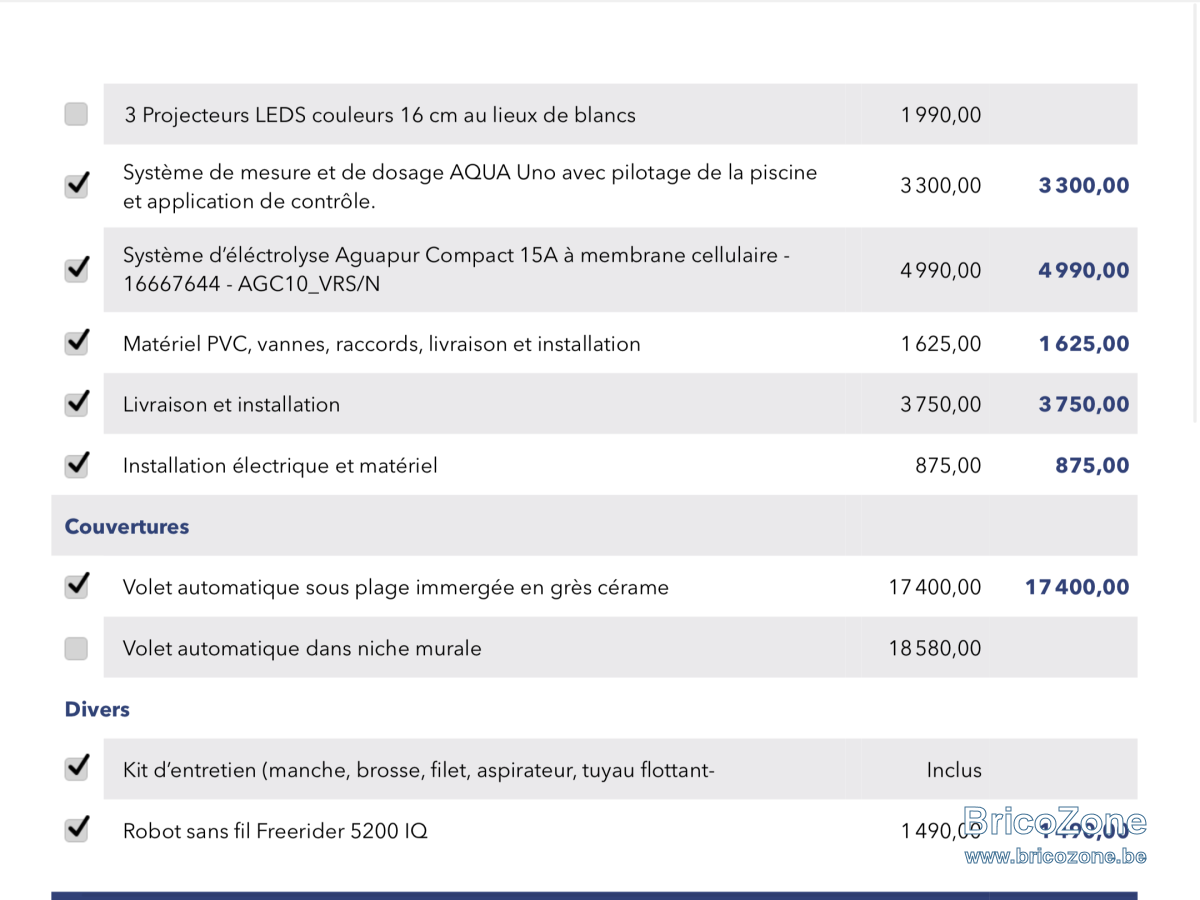Click the 1 990,00 price for LED projectors
Image resolution: width=1200 pixels, height=900 pixels.
941,114
